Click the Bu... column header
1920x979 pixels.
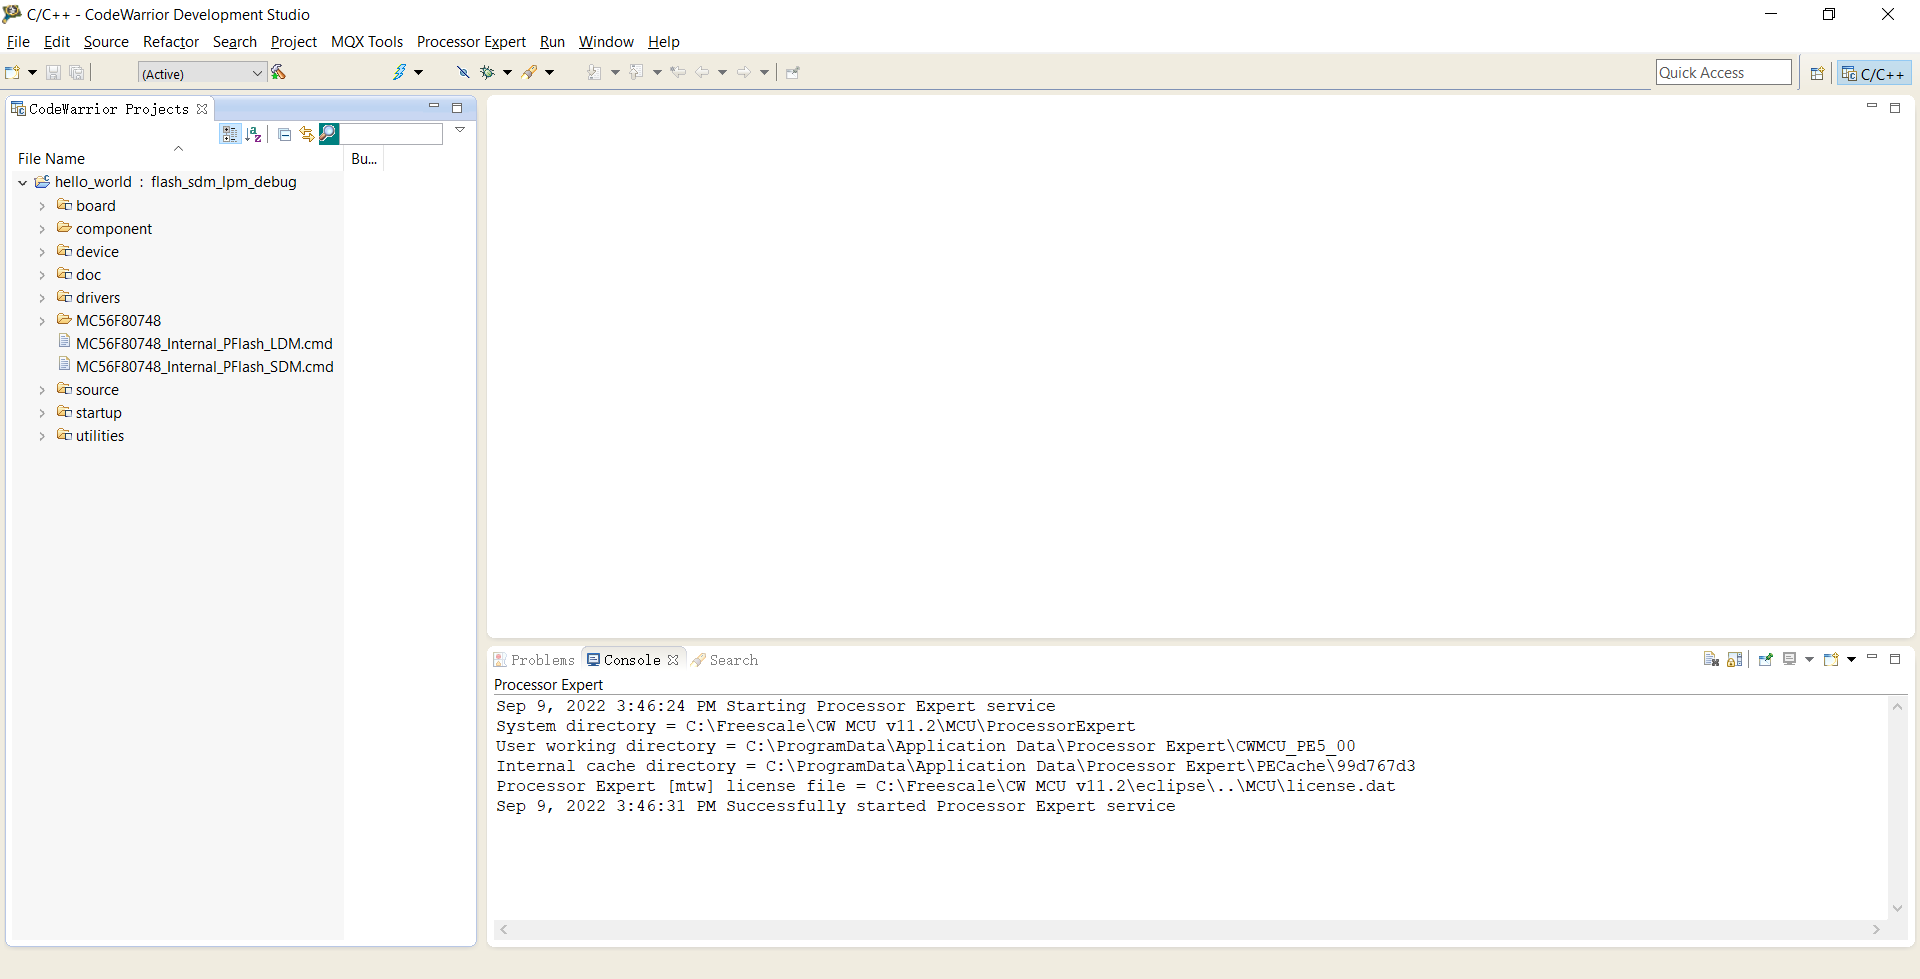click(364, 159)
